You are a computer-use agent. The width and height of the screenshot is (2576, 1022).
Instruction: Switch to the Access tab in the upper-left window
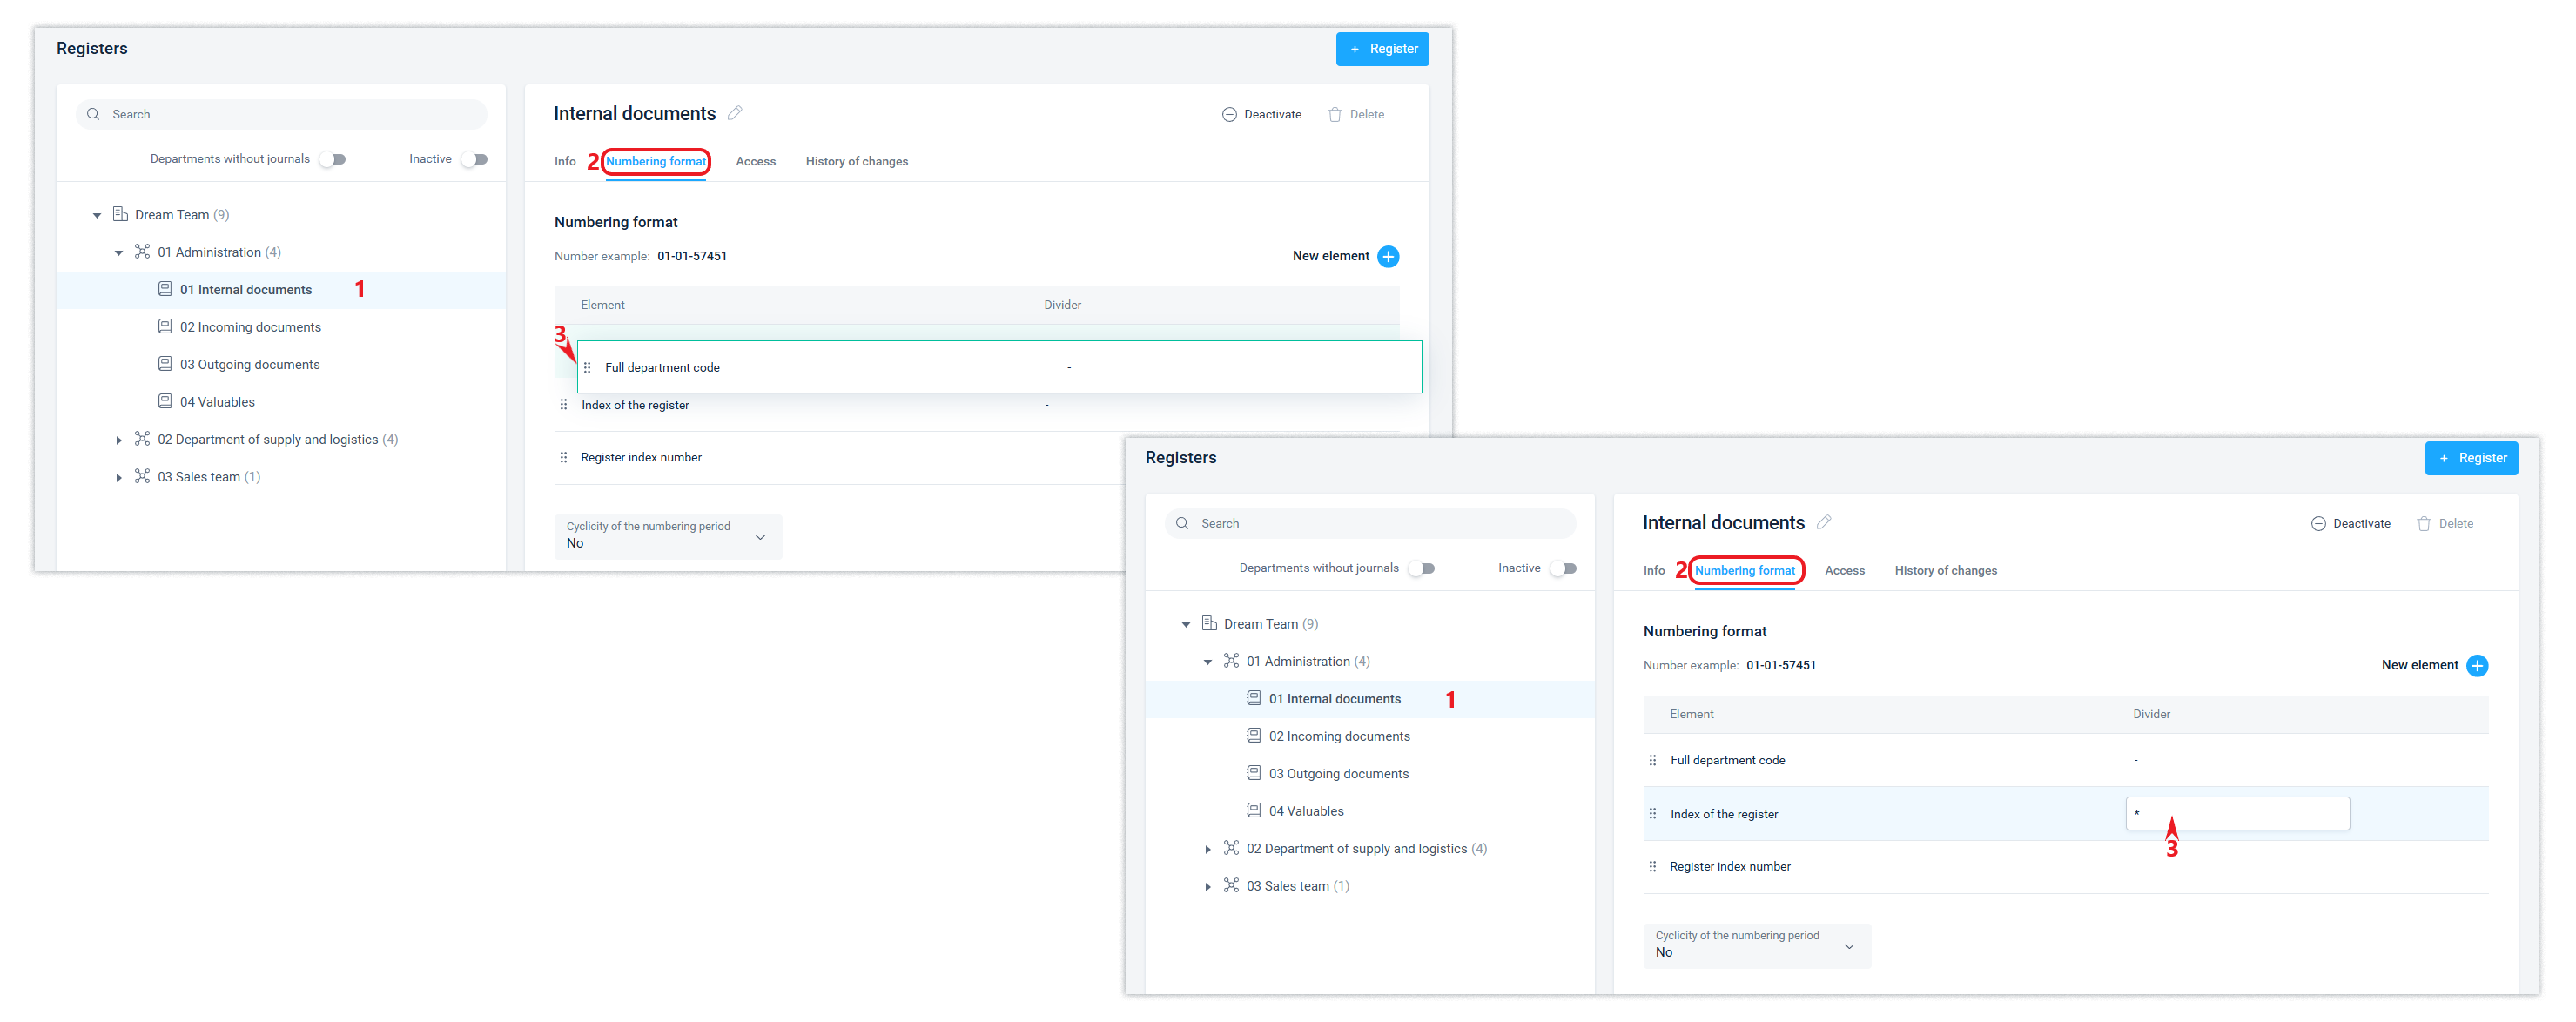coord(755,162)
